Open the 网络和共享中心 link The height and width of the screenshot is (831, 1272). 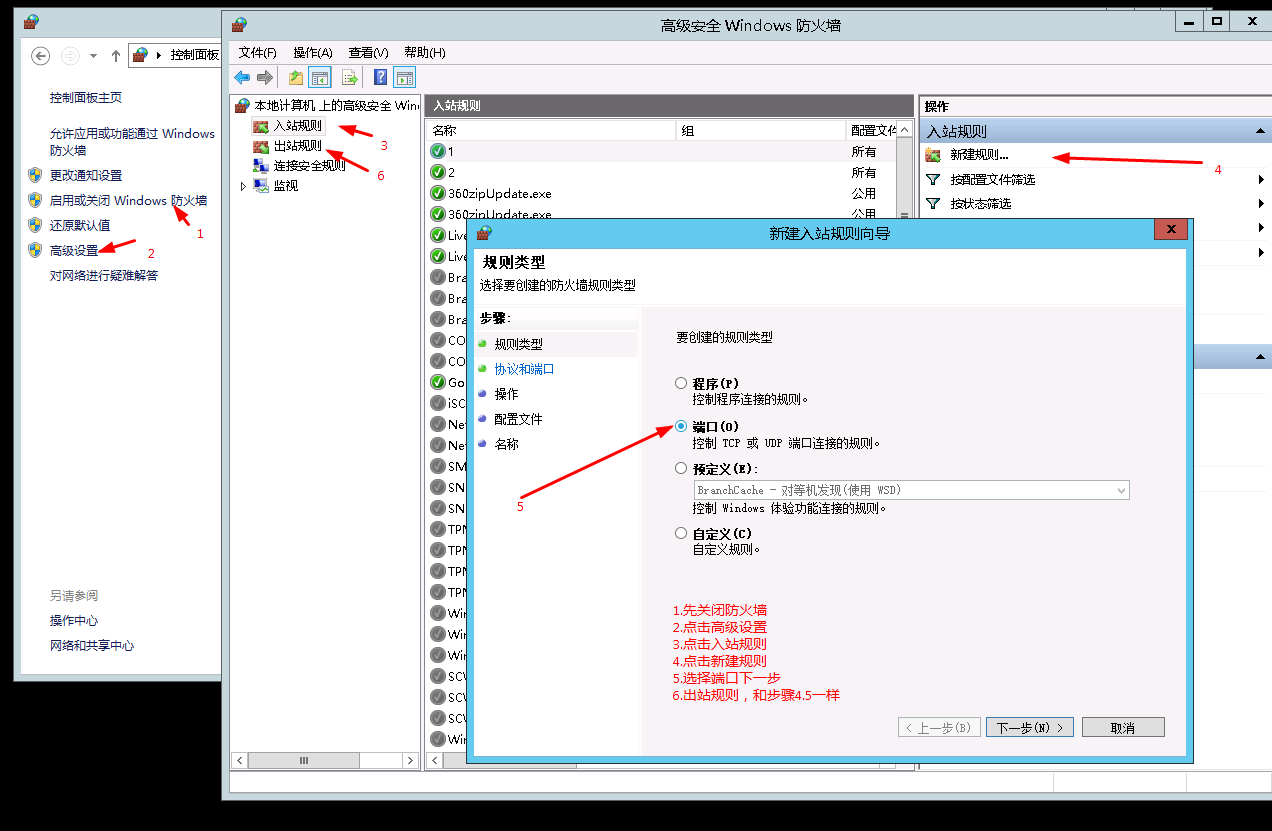click(x=92, y=645)
